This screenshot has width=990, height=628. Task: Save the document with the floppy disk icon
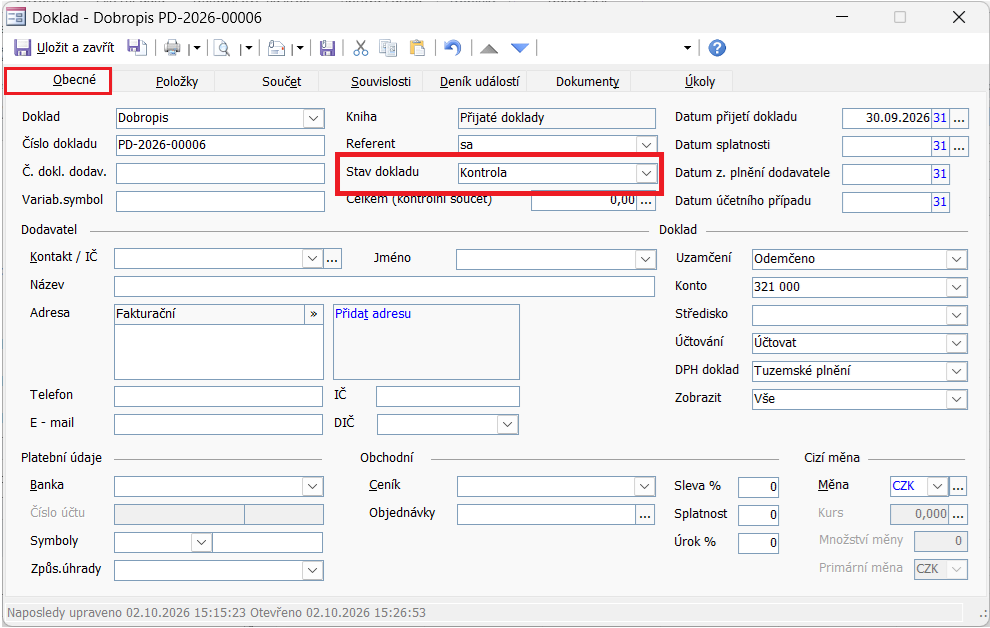327,48
